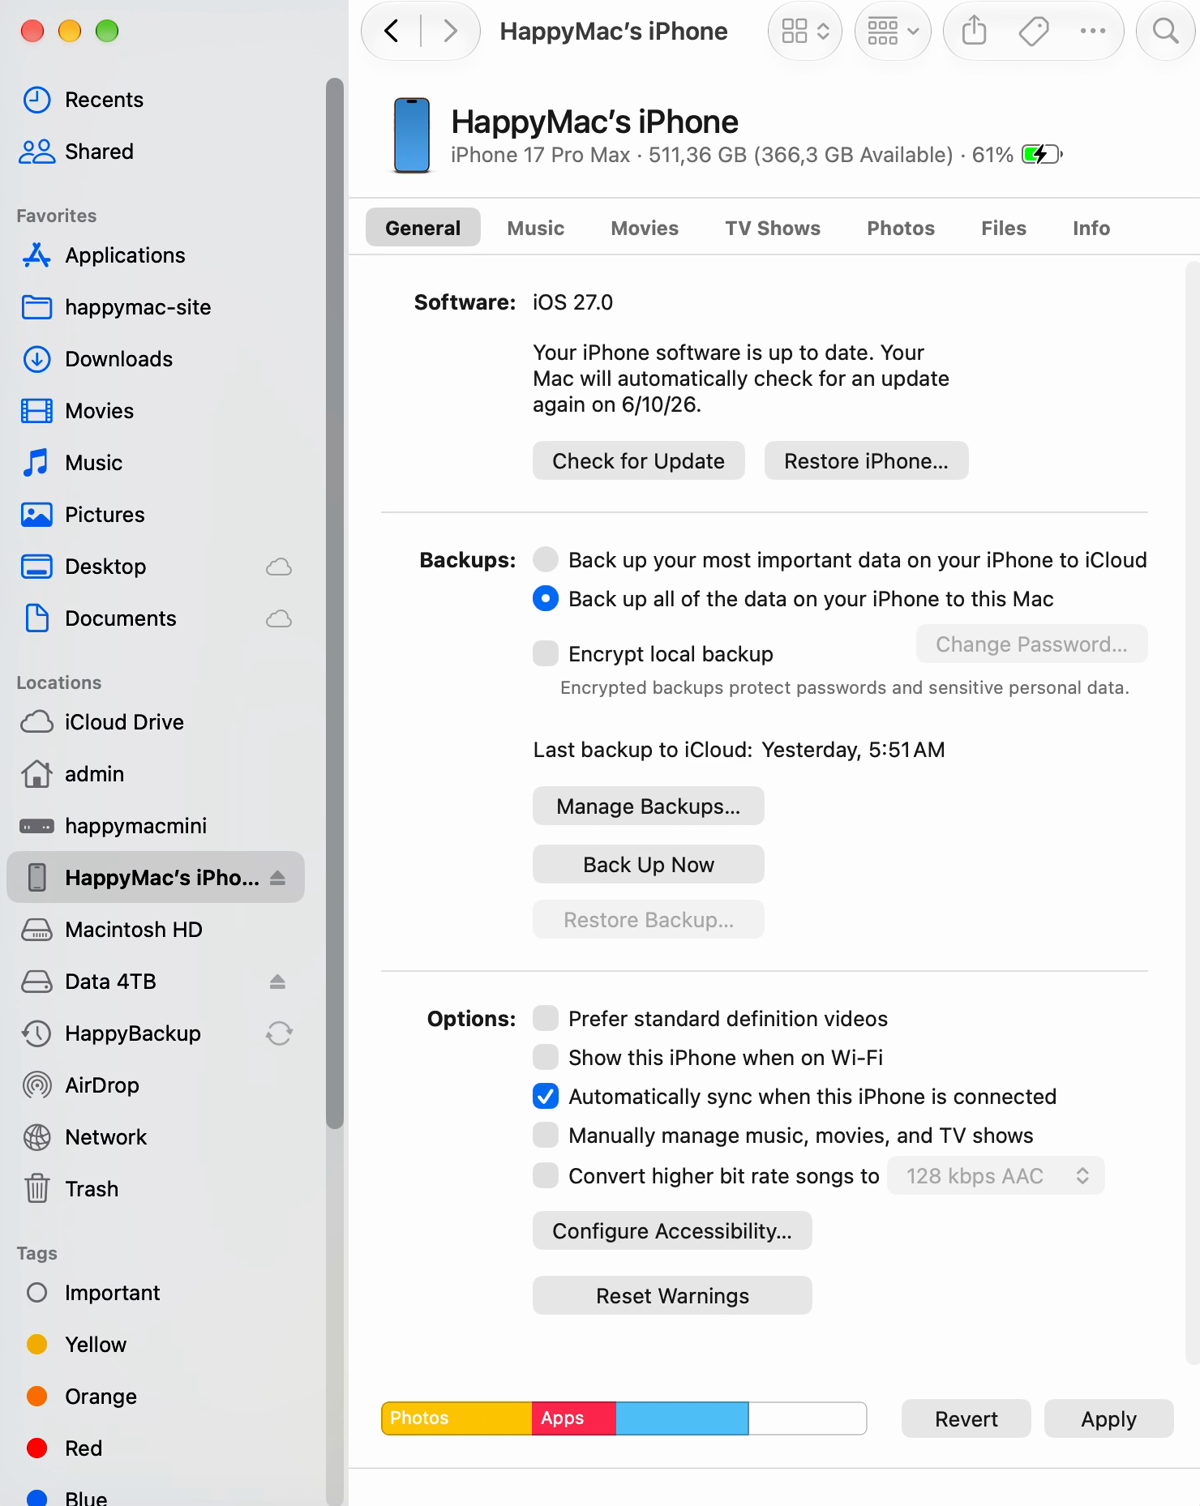Click Restore iPhone... button
Viewport: 1200px width, 1506px height.
[866, 461]
